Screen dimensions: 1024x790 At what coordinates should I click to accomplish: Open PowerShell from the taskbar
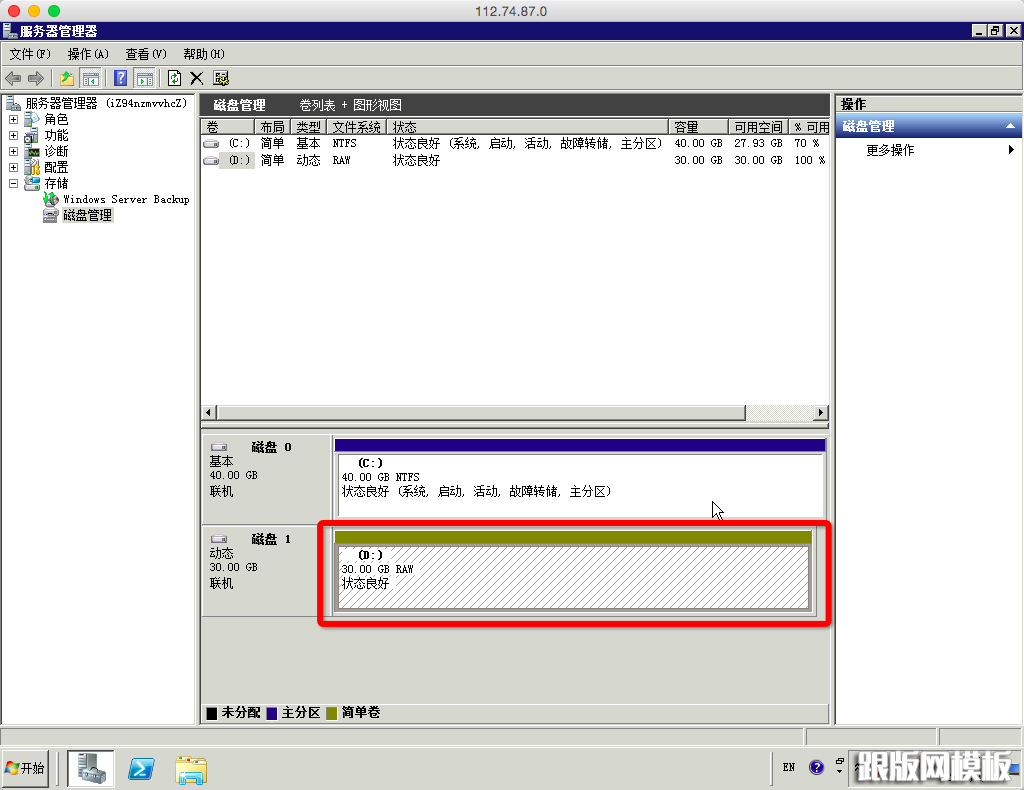pyautogui.click(x=142, y=768)
